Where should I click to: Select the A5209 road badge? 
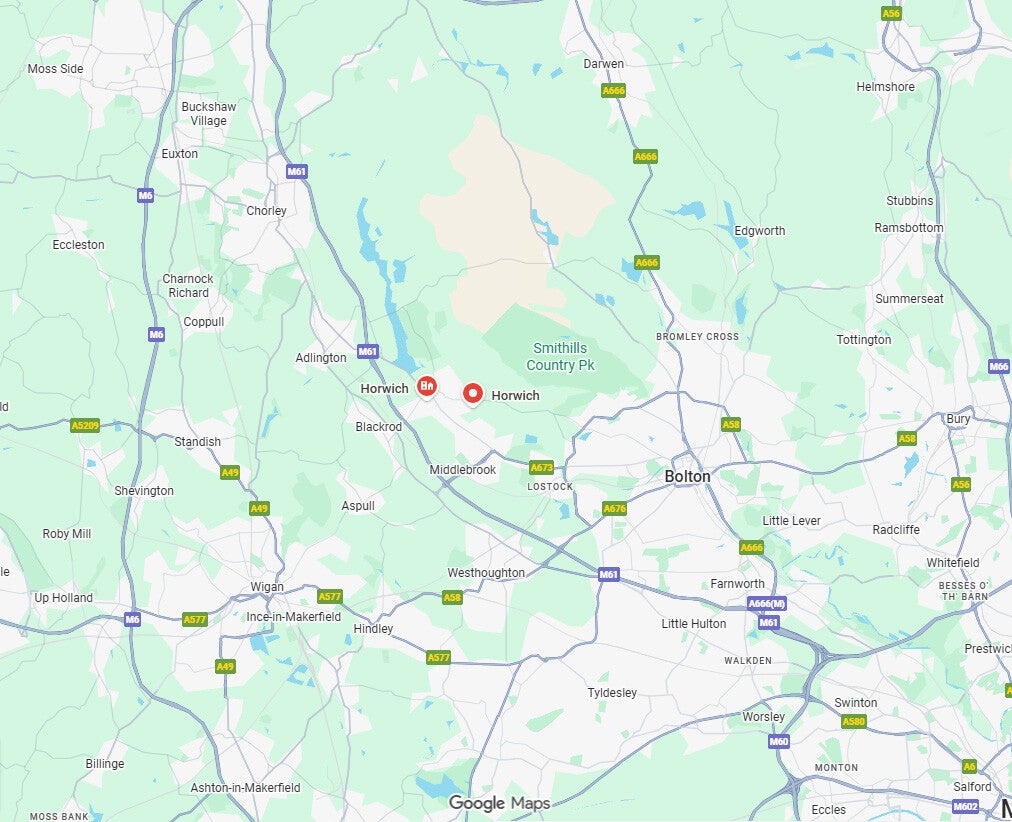click(x=85, y=425)
